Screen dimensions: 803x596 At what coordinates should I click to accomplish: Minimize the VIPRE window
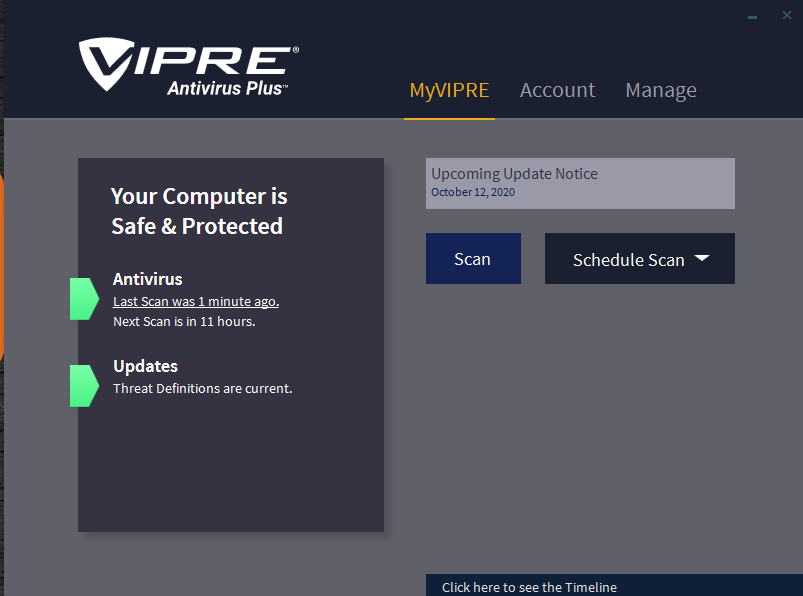point(752,17)
